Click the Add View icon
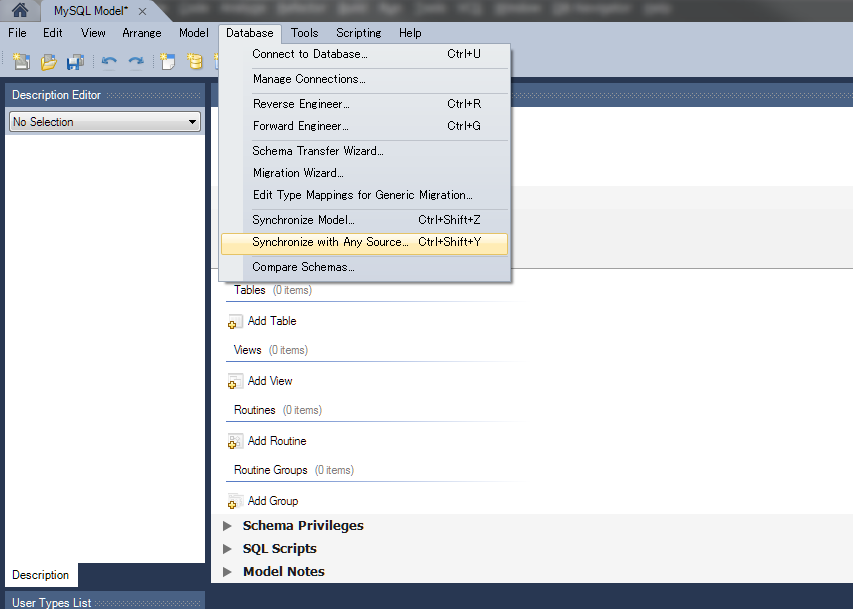853x609 pixels. pos(234,382)
